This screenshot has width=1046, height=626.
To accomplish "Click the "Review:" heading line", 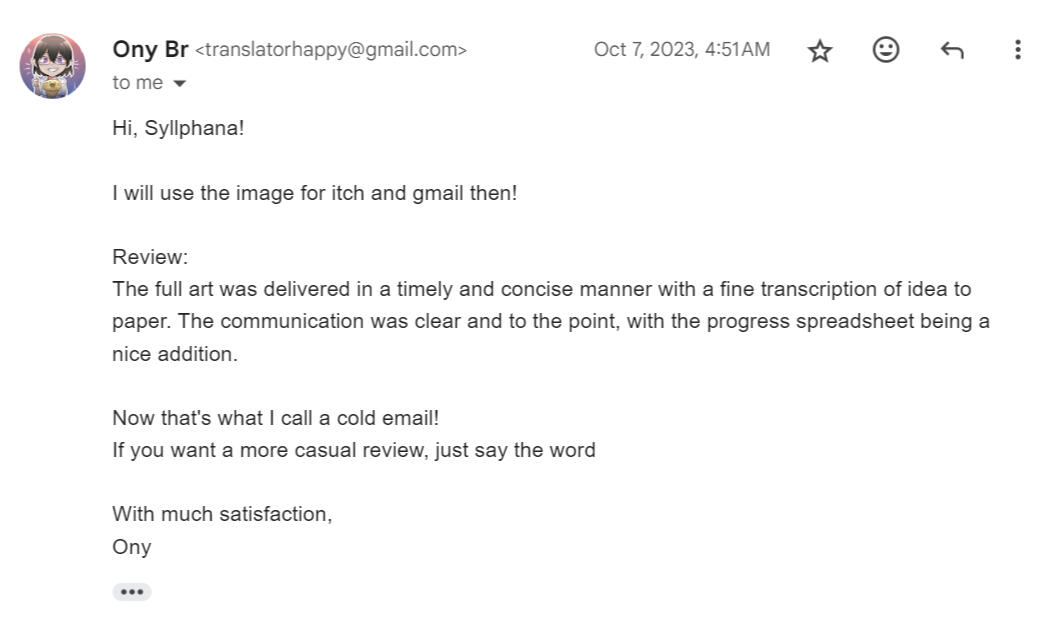I will [x=150, y=257].
